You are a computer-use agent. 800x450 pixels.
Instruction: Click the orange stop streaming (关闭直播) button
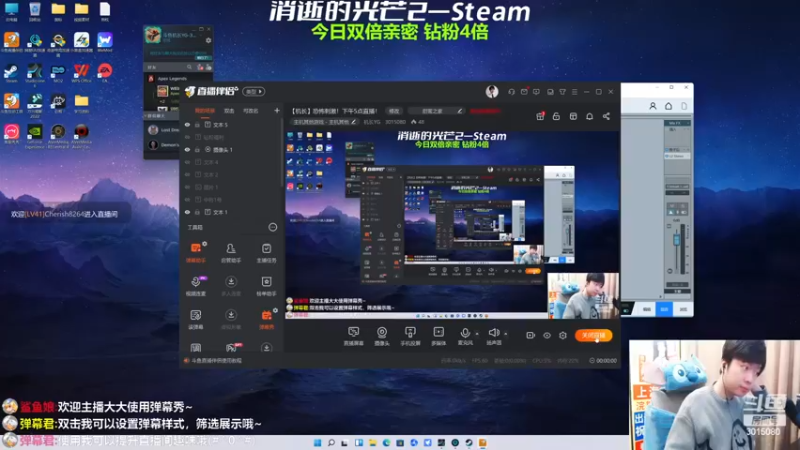click(x=593, y=335)
